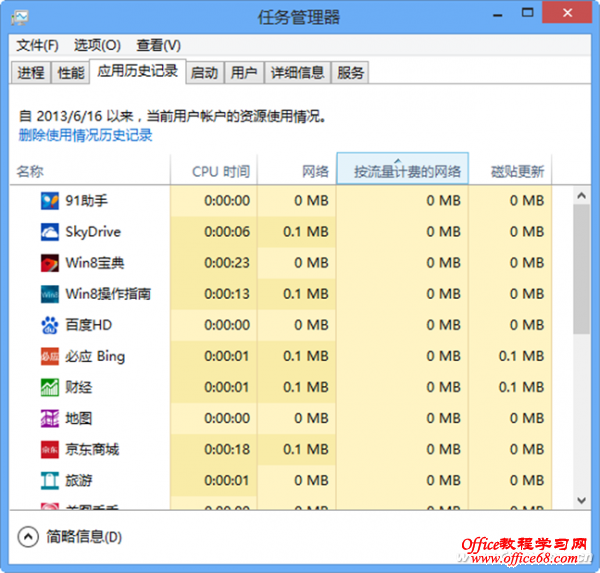
Task: Close the Task Manager window
Action: point(567,13)
